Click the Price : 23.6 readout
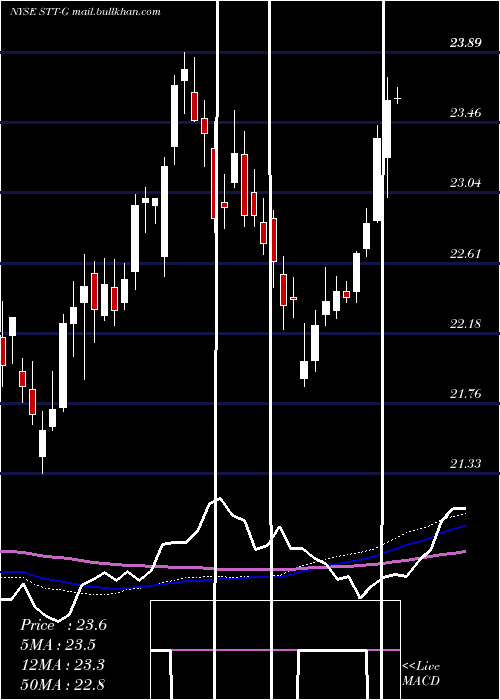500x700 pixels. [x=63, y=625]
